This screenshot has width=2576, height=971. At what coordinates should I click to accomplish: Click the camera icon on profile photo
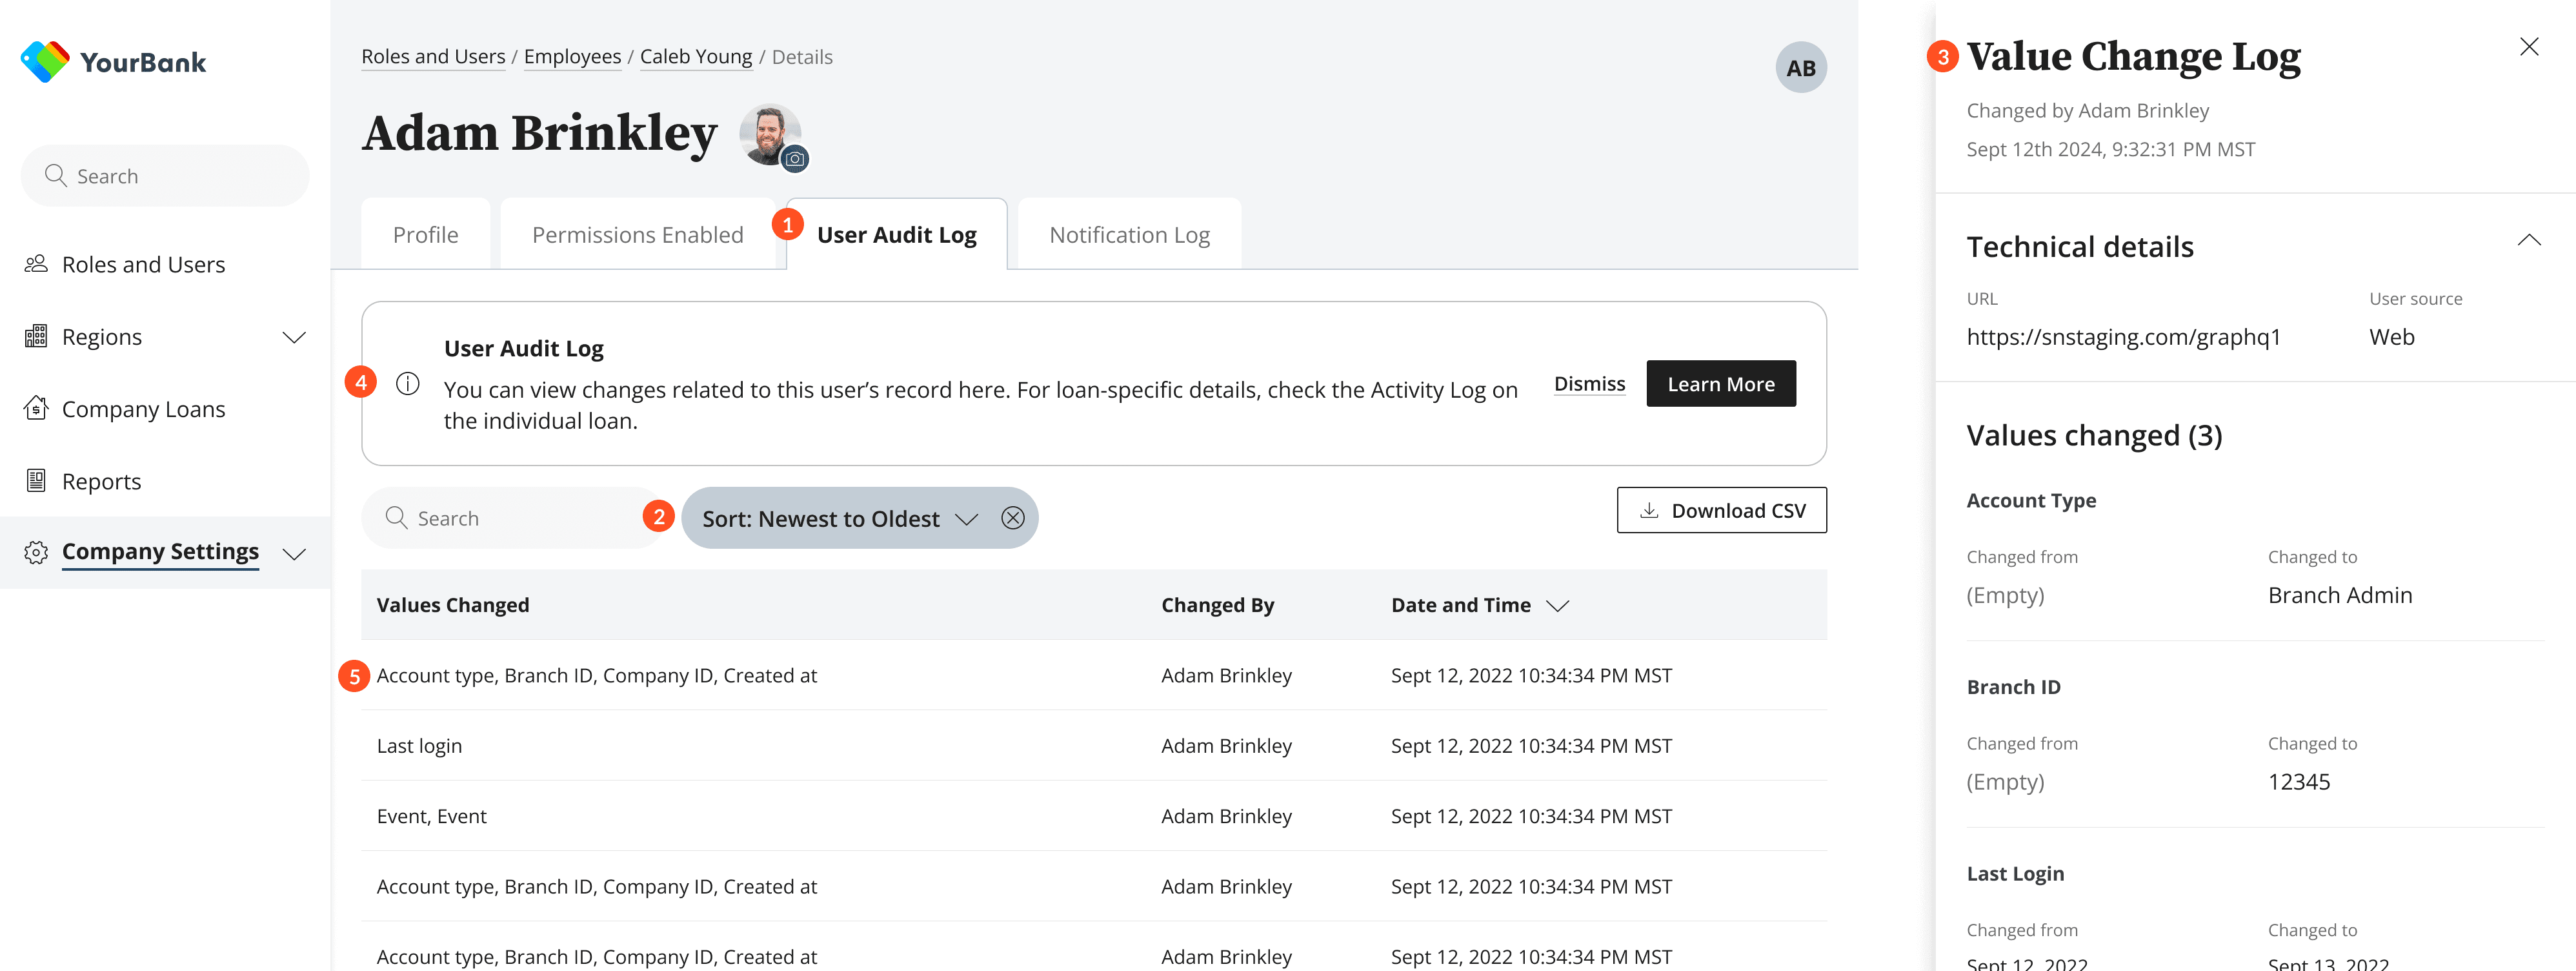pyautogui.click(x=795, y=159)
